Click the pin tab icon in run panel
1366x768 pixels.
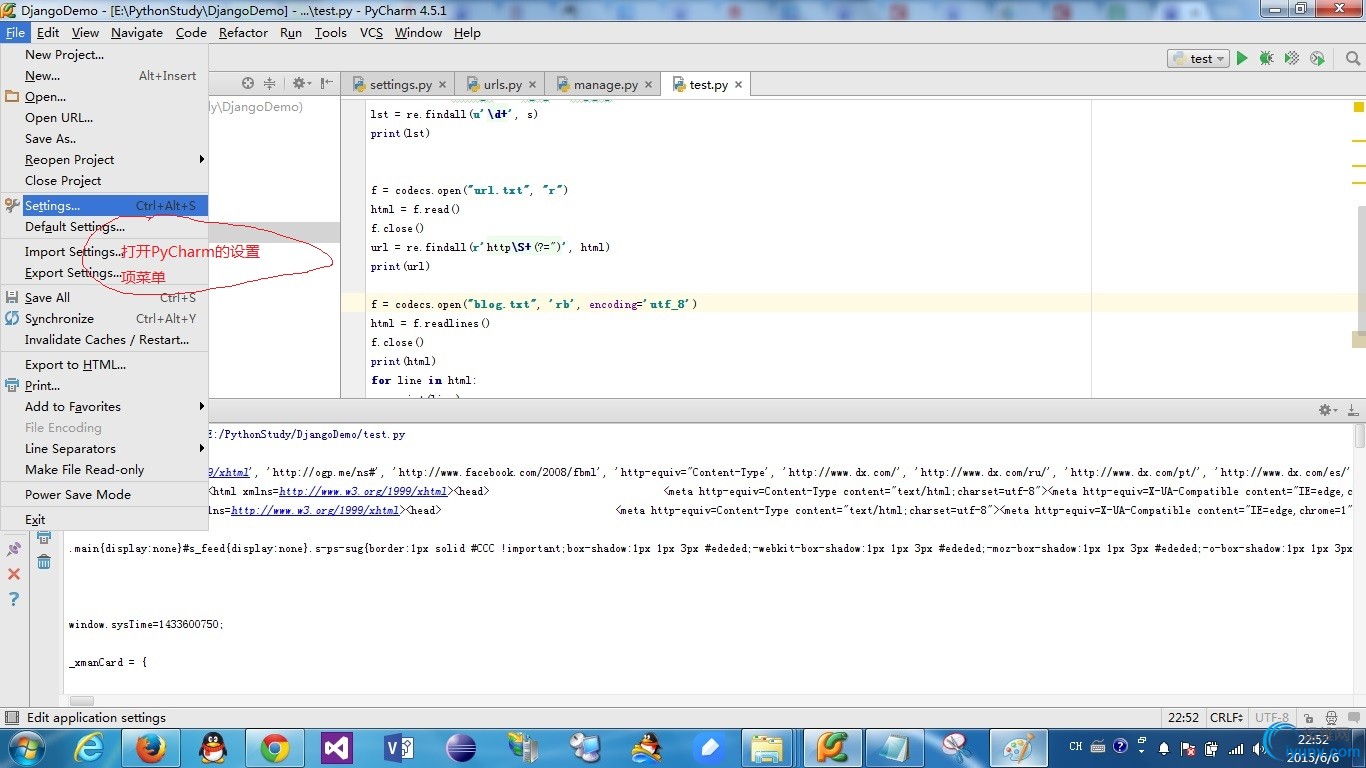pyautogui.click(x=14, y=549)
